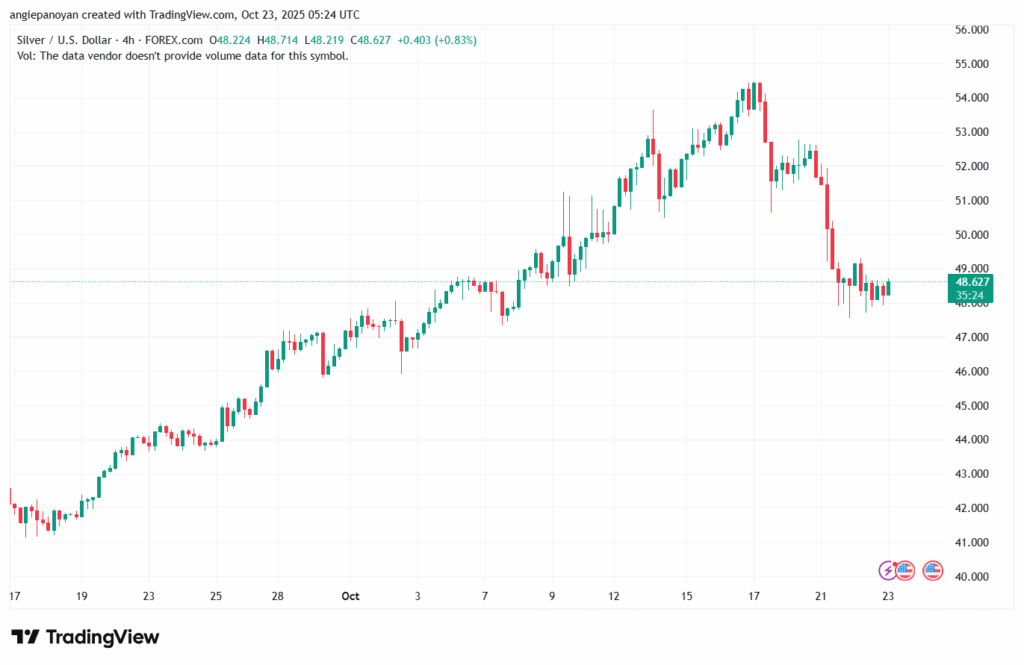Viewport: 1024px width, 665px height.
Task: Open the rightmost US flag economic event
Action: pos(932,570)
